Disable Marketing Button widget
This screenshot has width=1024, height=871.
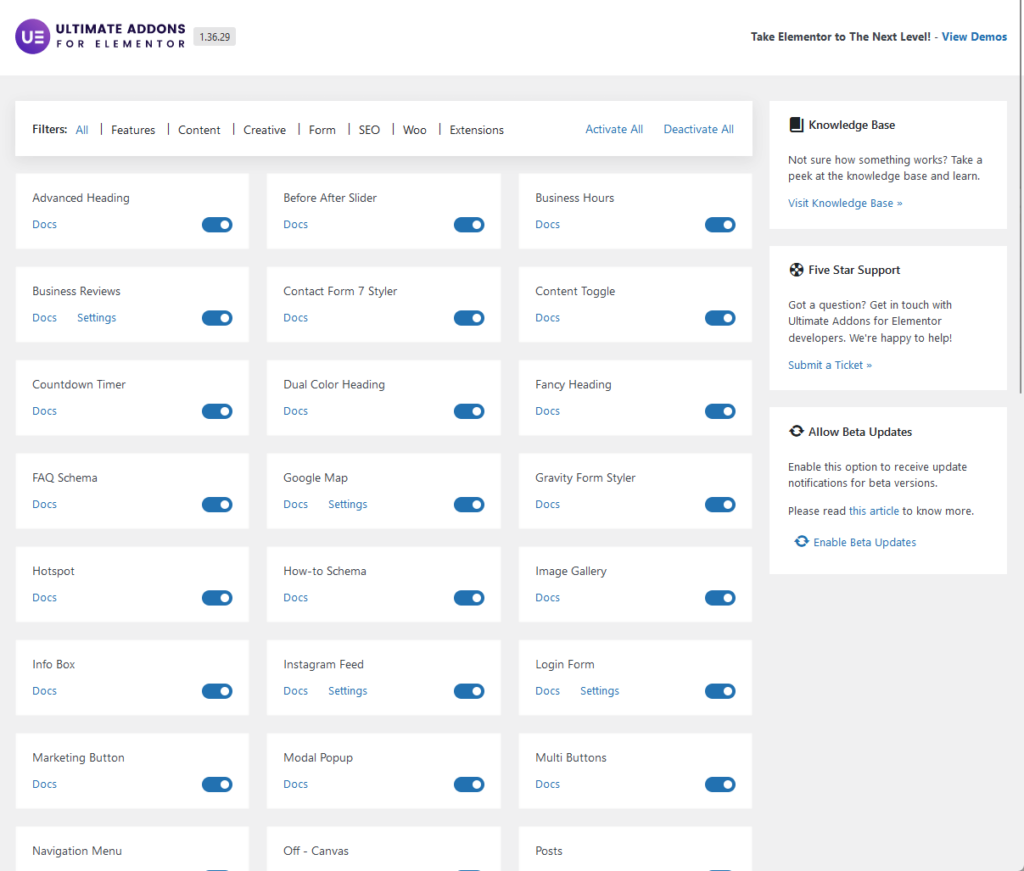(x=217, y=785)
